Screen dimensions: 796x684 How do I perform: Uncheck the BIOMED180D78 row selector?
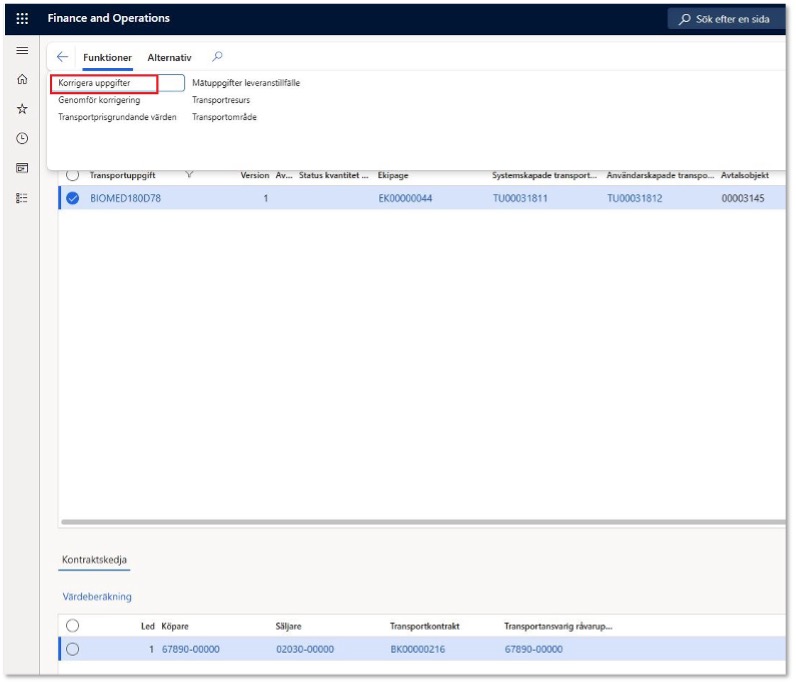(x=73, y=198)
